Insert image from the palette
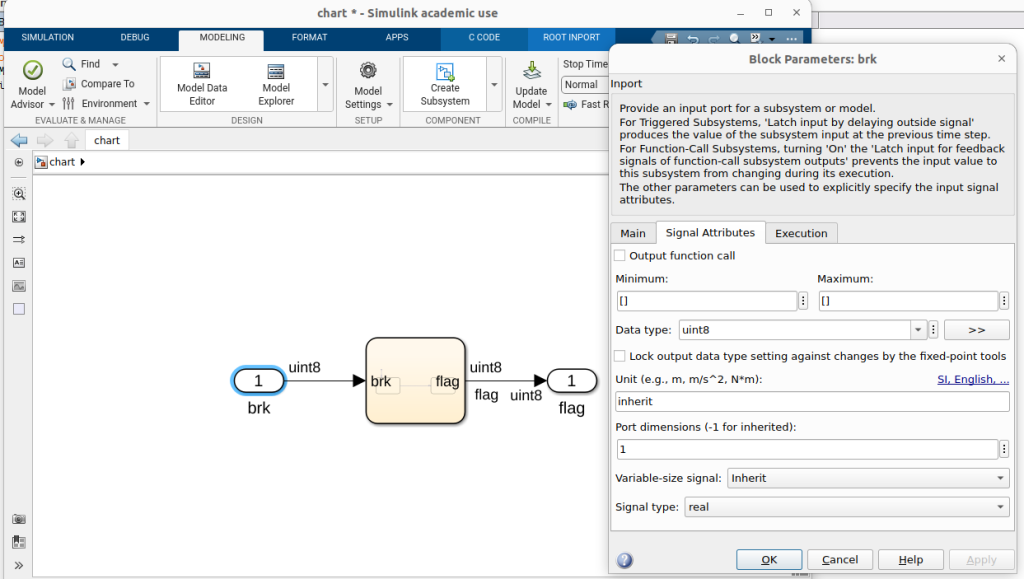This screenshot has height=579, width=1024. click(x=19, y=286)
